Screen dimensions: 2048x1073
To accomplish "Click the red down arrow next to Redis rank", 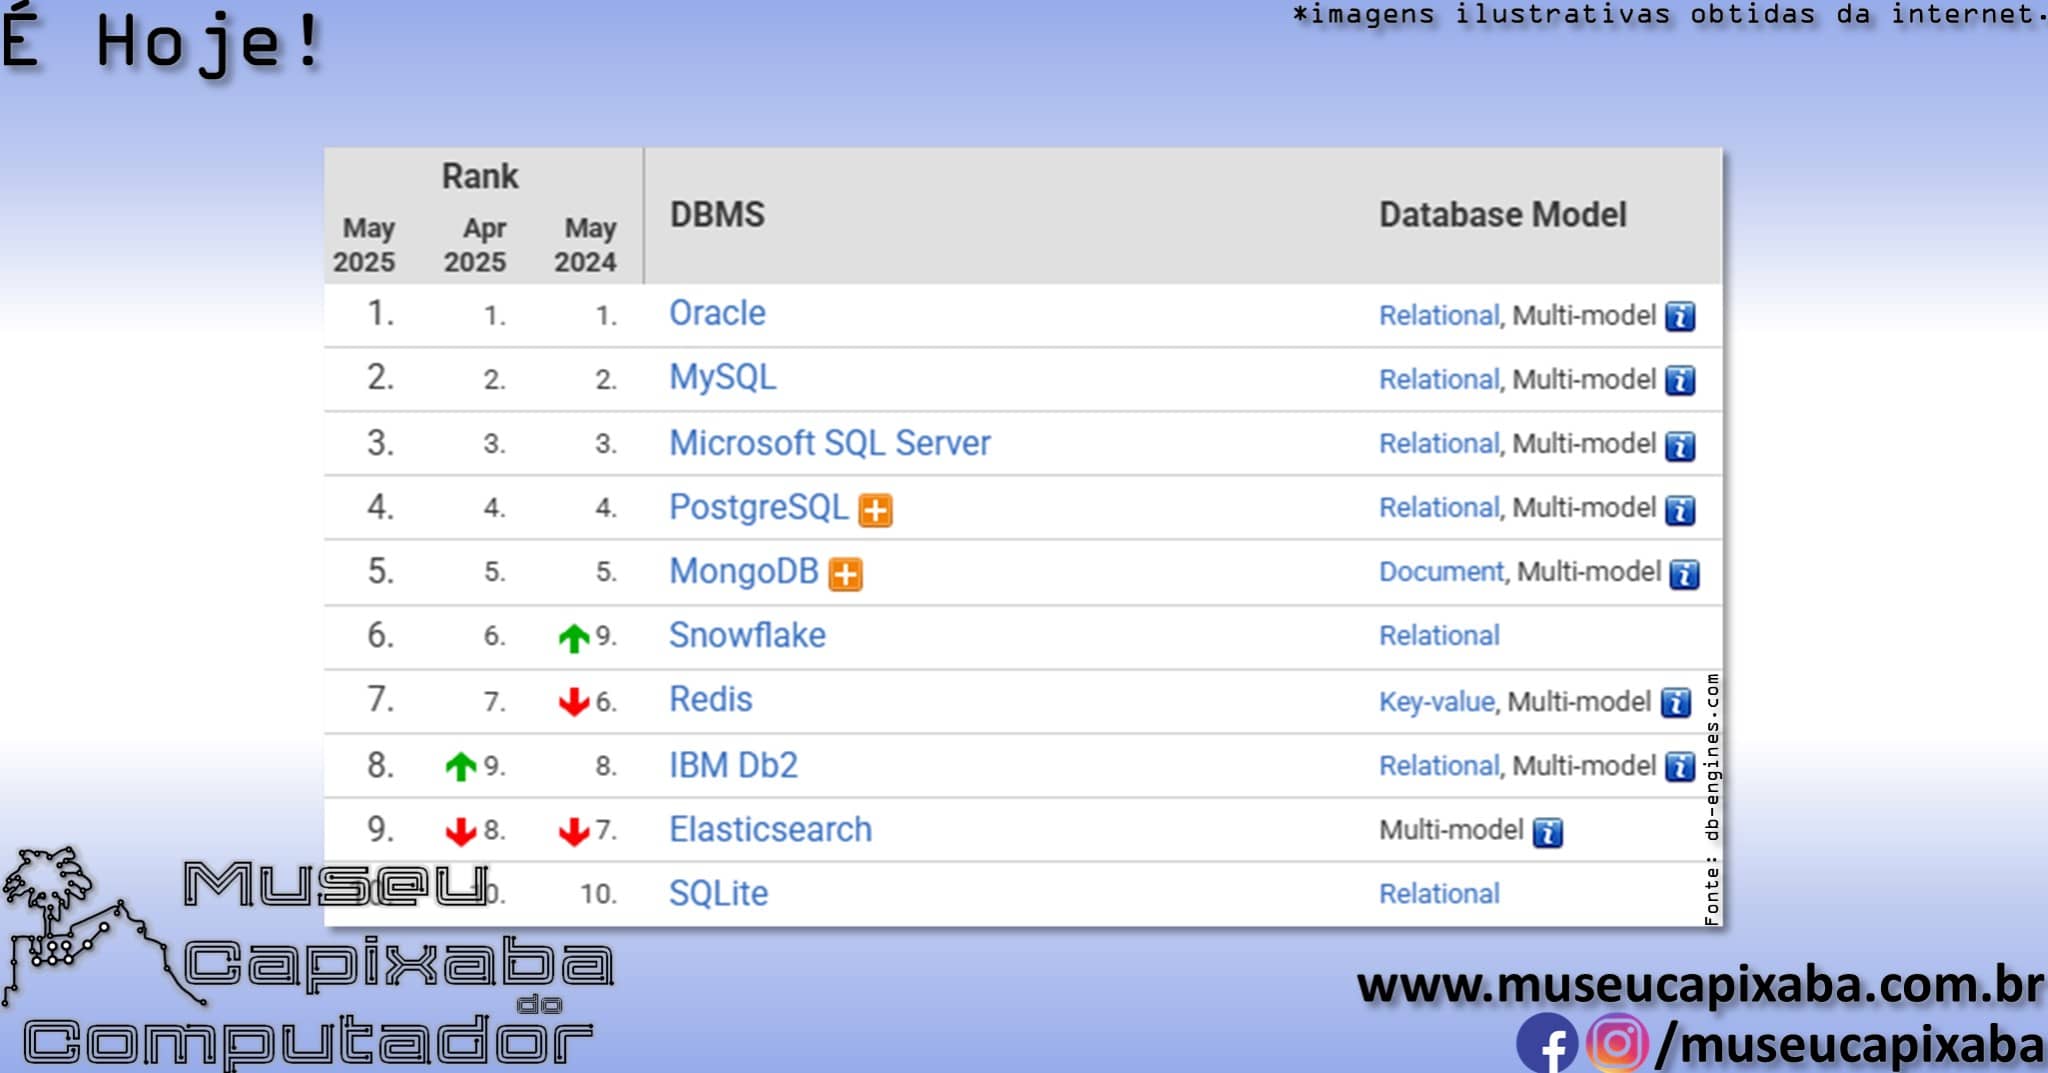I will (573, 700).
